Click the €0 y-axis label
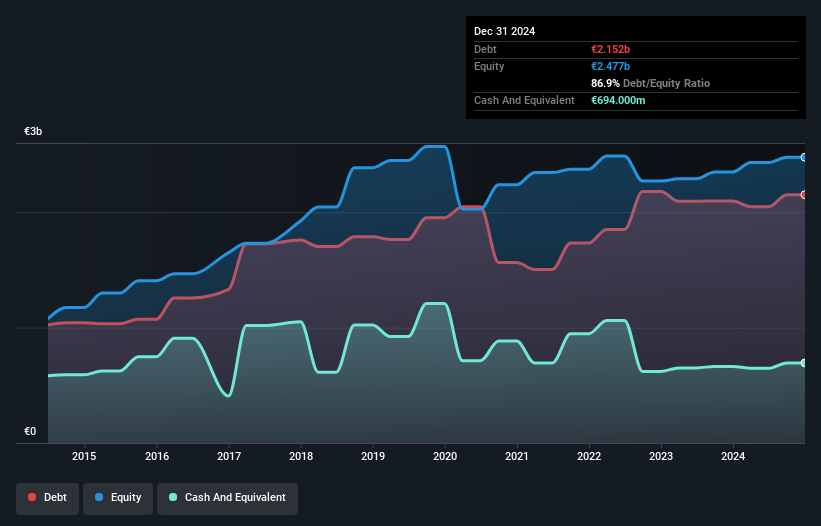The image size is (821, 526). tap(30, 431)
